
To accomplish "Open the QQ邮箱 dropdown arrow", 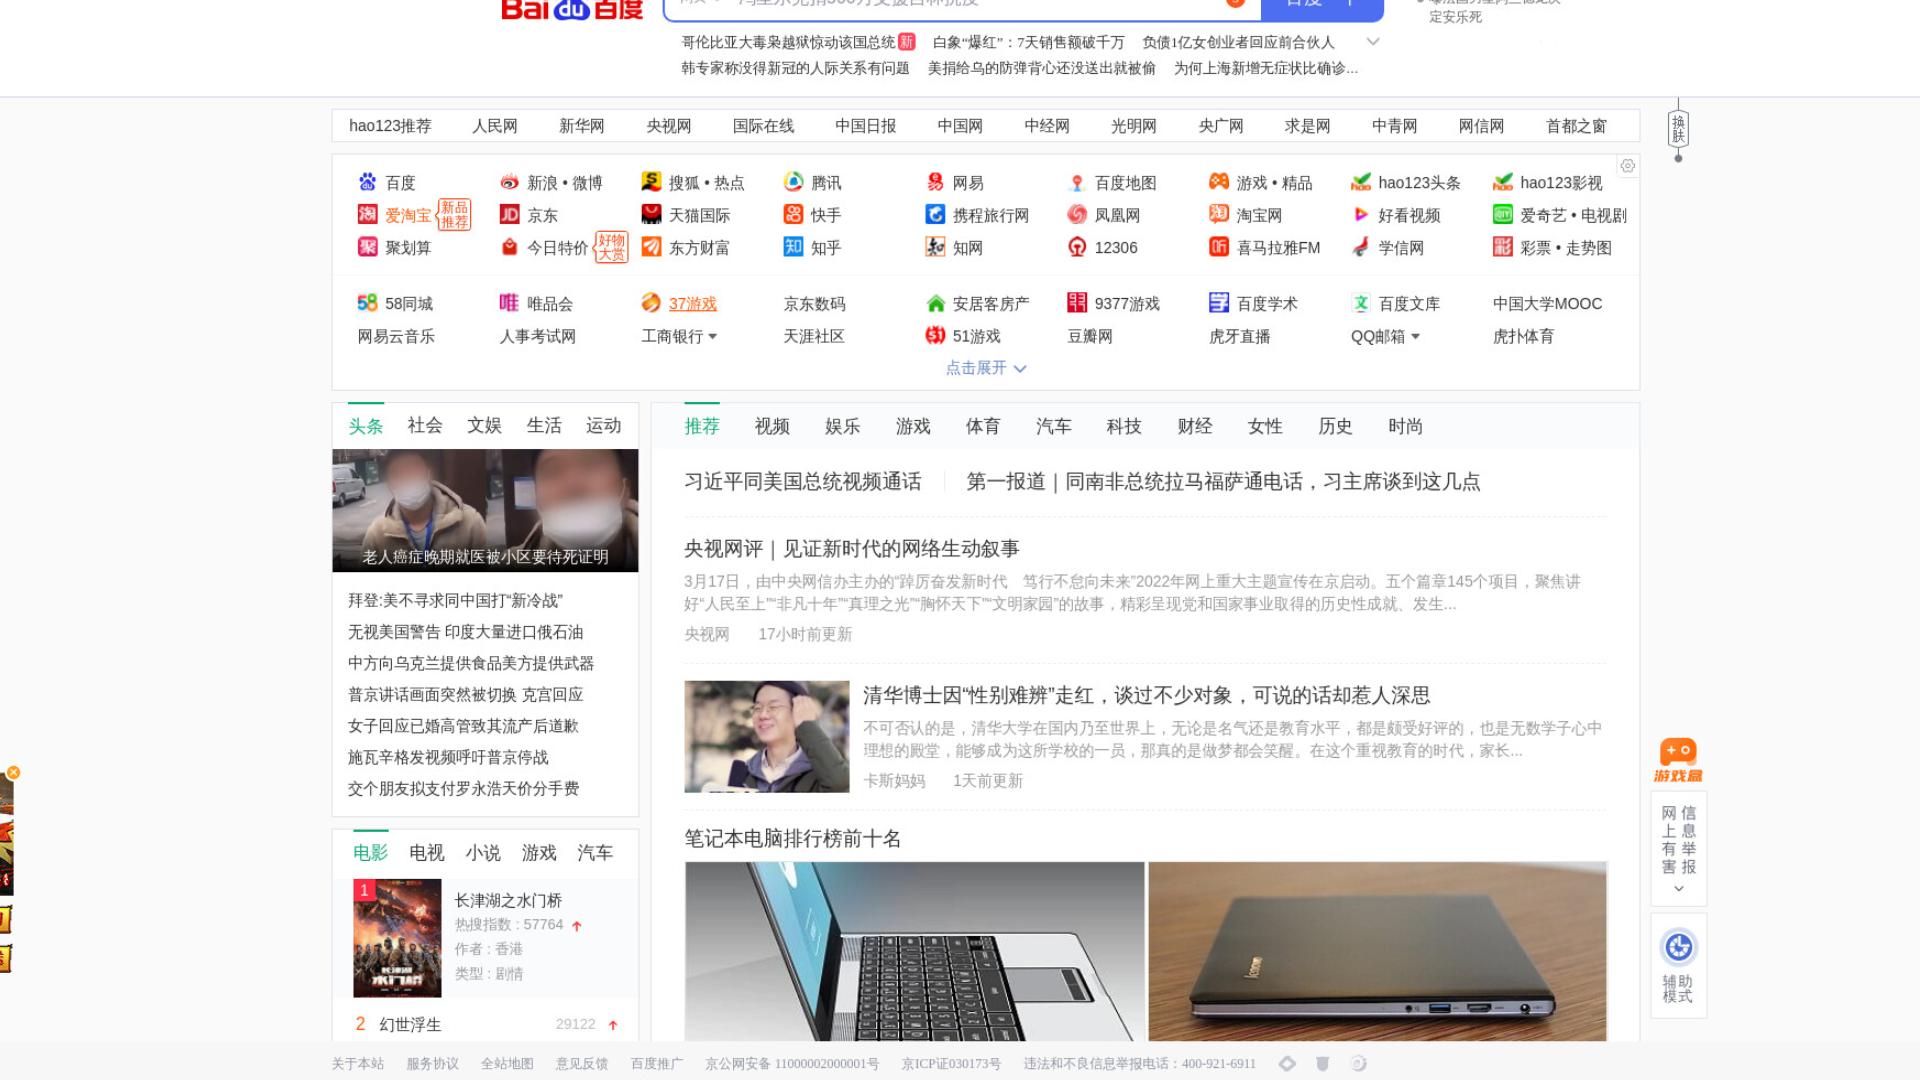I will point(1415,337).
